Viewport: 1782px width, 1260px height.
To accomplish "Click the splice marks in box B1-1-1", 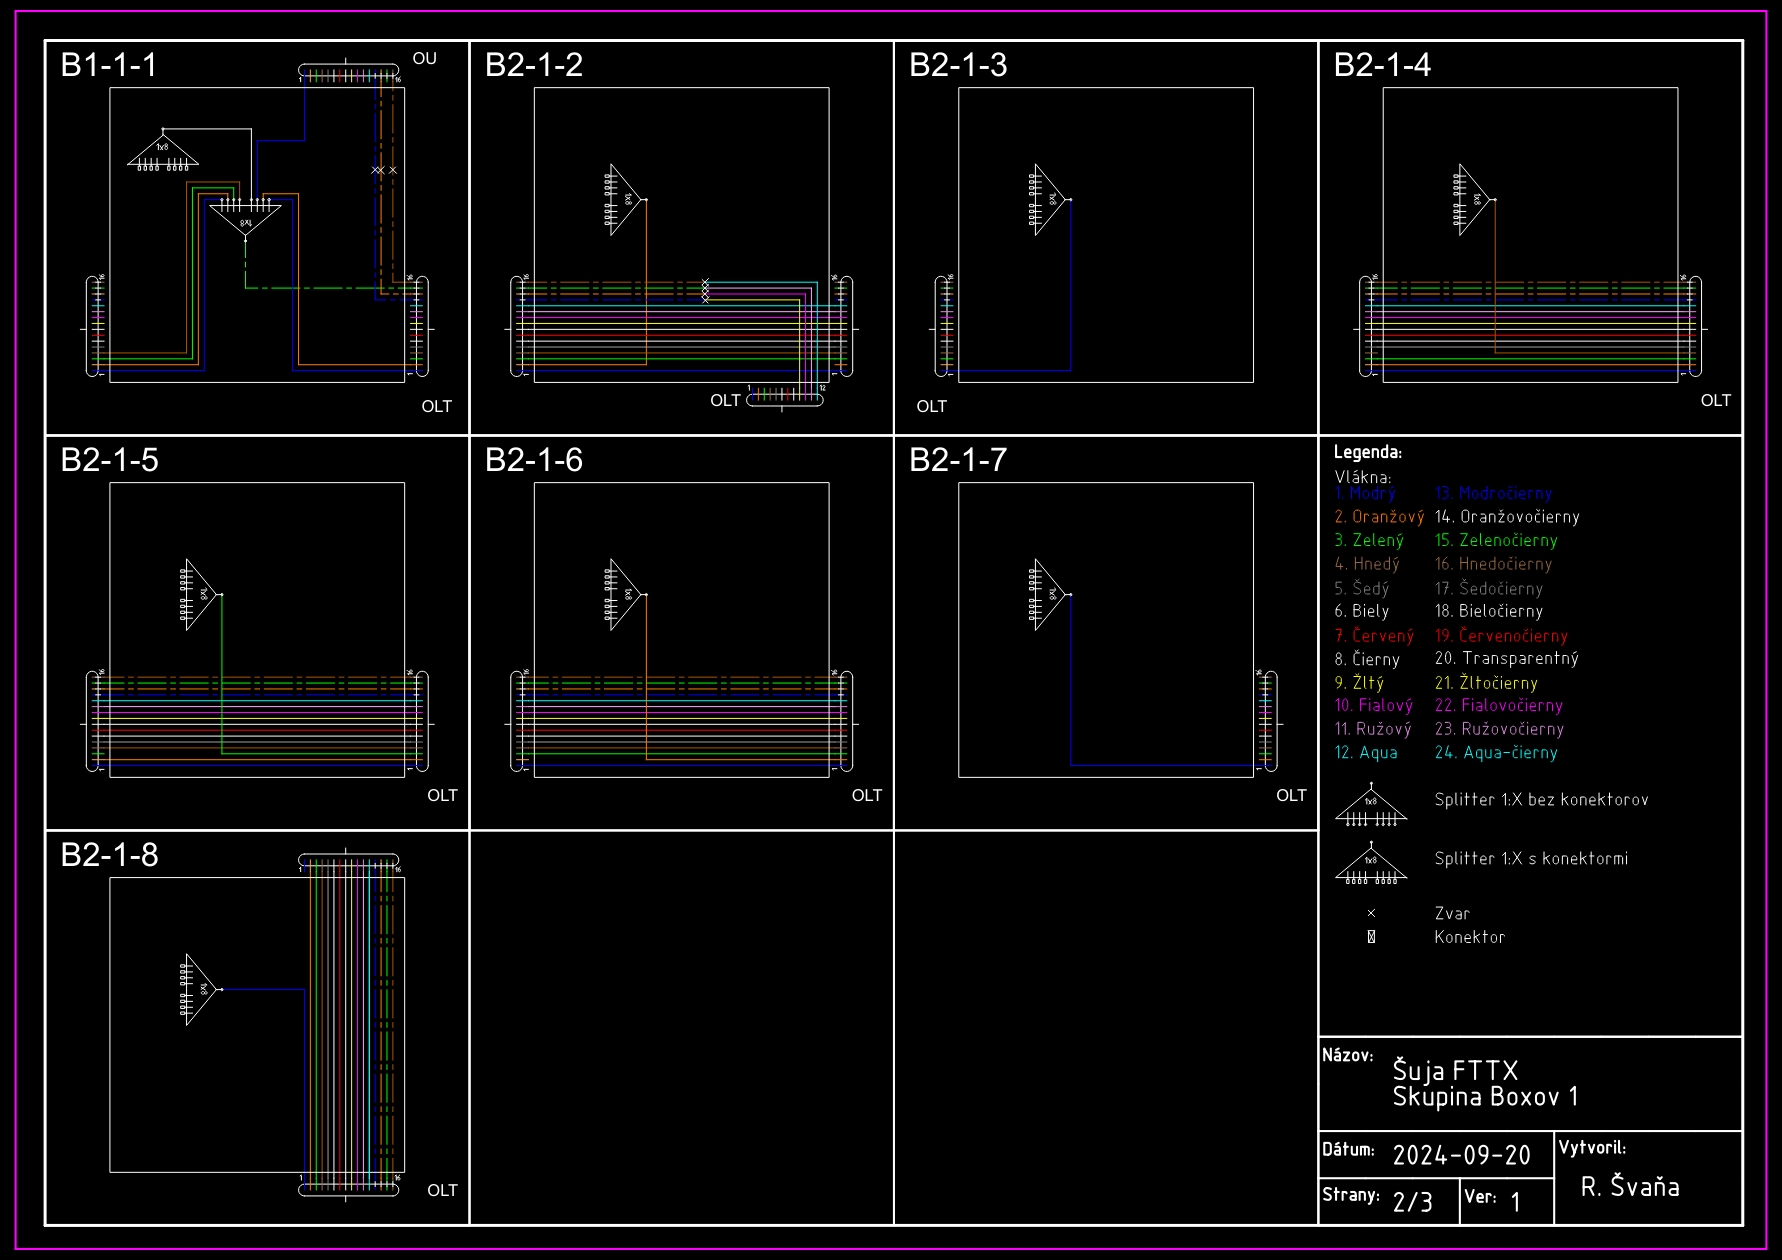I will 384,170.
